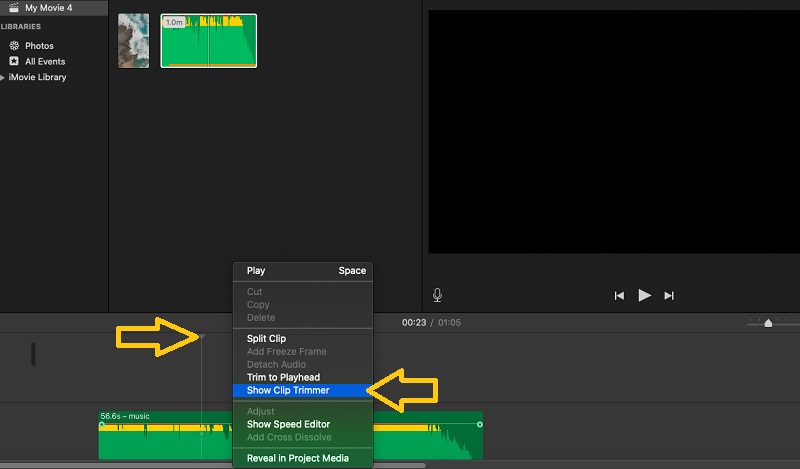
Task: Skip to previous clip in viewer
Action: coord(619,295)
